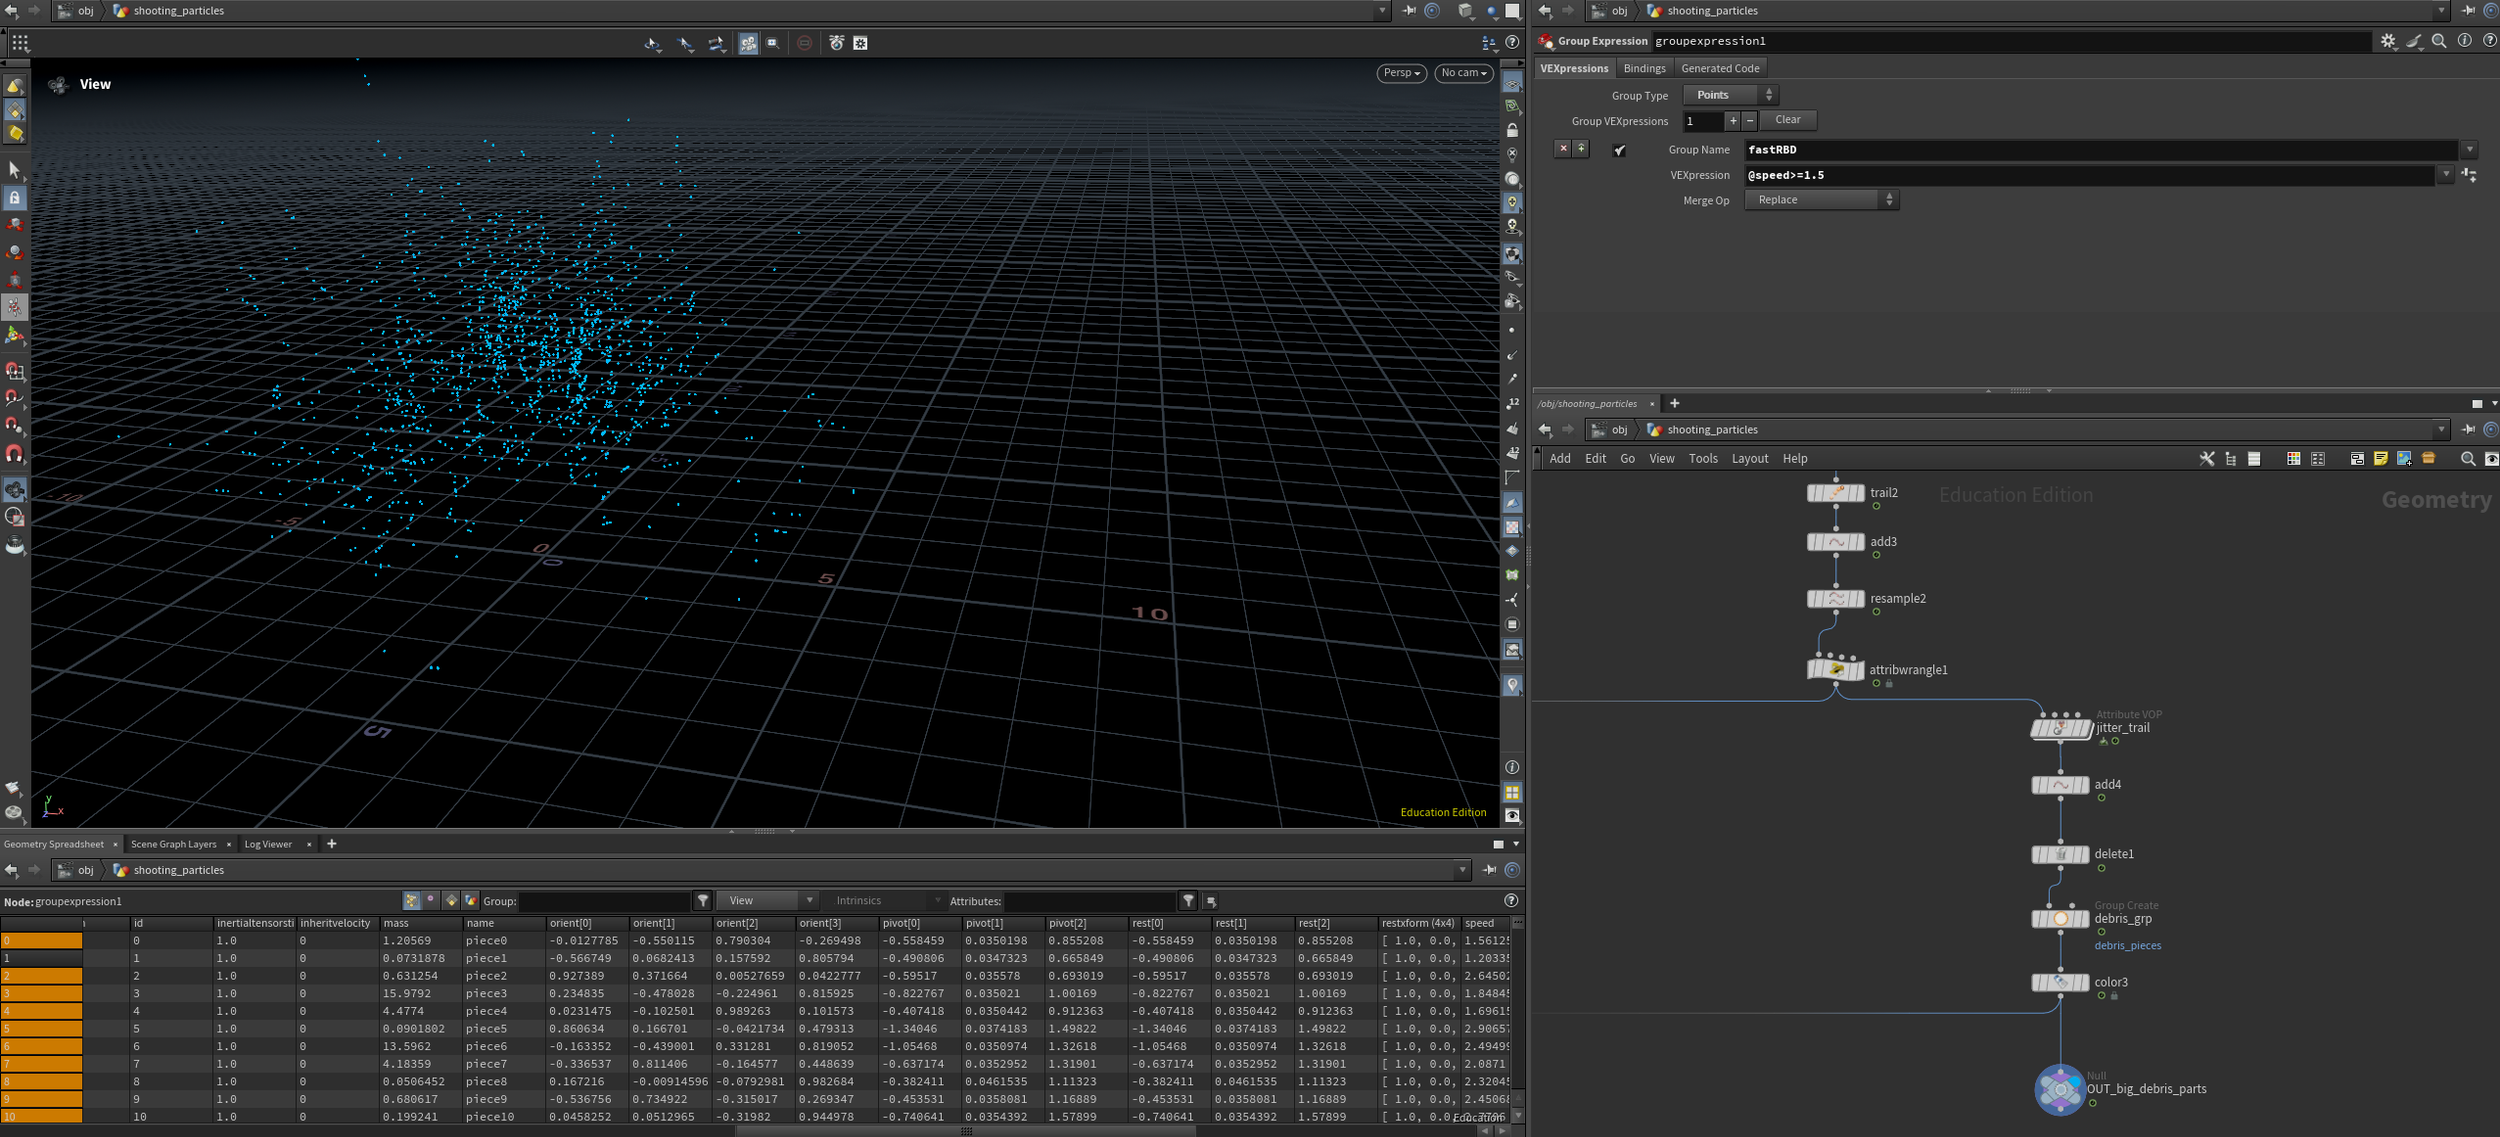This screenshot has height=1137, width=2500.
Task: Select the points attribute mode in spreadsheet
Action: pos(411,901)
